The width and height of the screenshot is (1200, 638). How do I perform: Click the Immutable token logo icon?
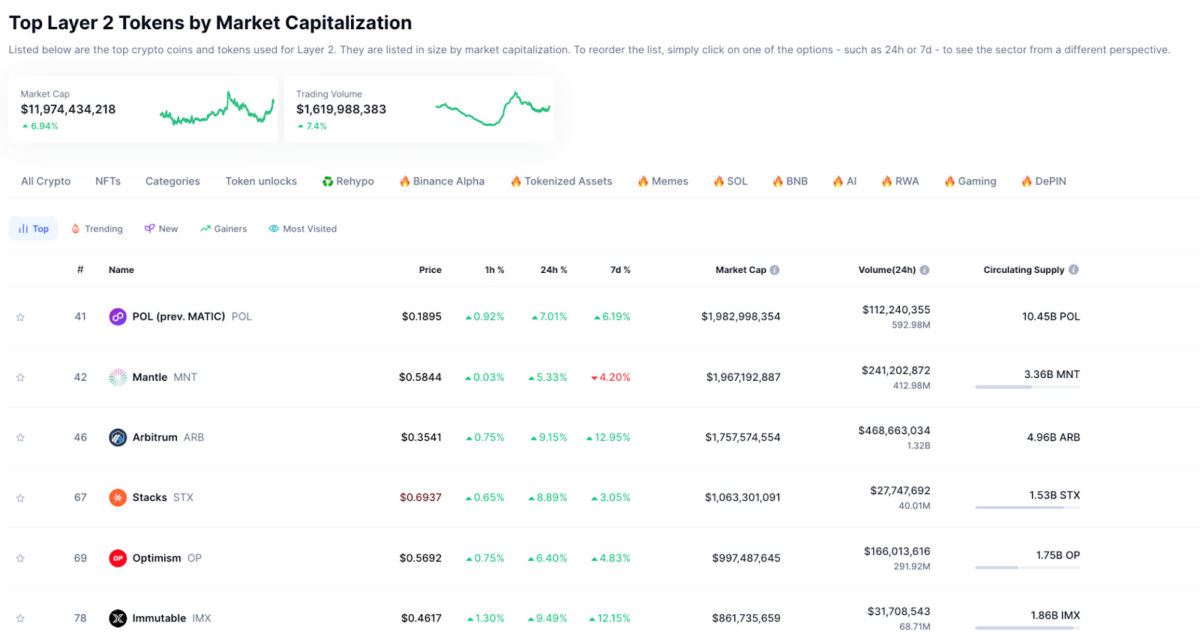click(118, 618)
